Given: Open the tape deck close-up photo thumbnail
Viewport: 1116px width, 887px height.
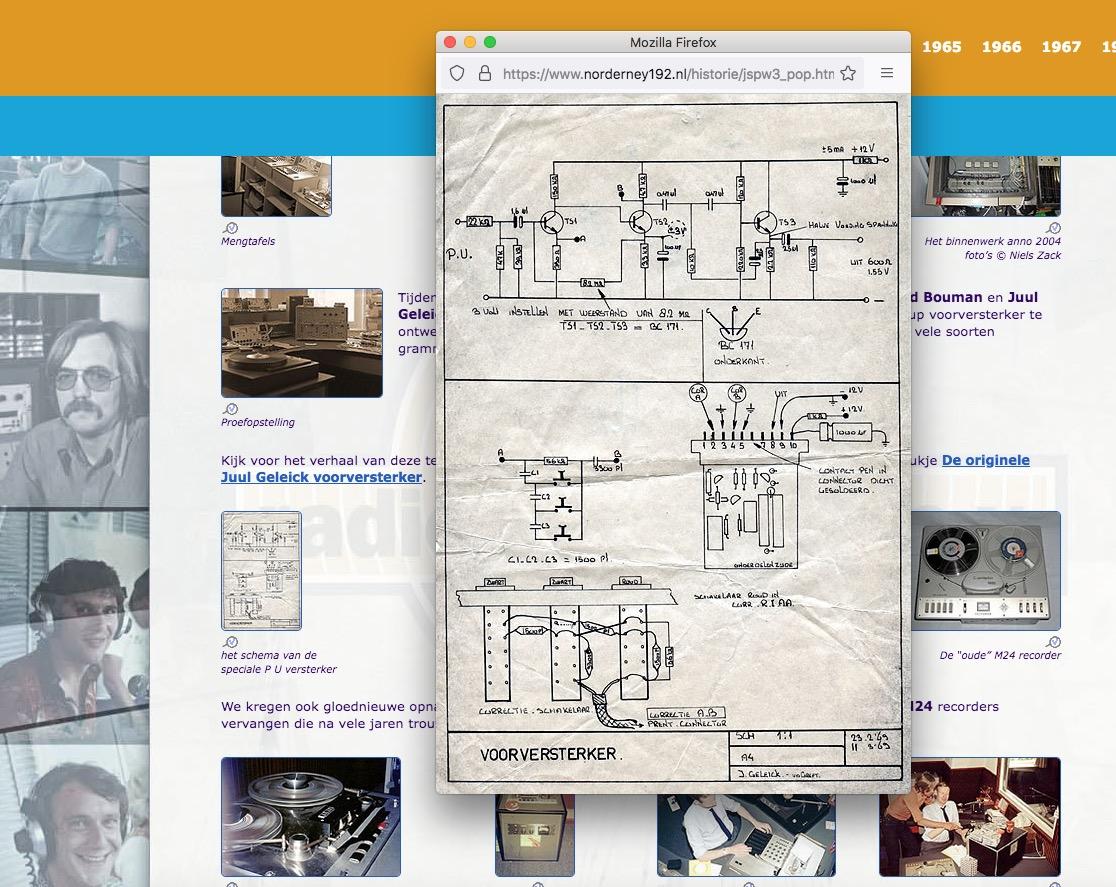Looking at the screenshot, I should pyautogui.click(x=311, y=817).
